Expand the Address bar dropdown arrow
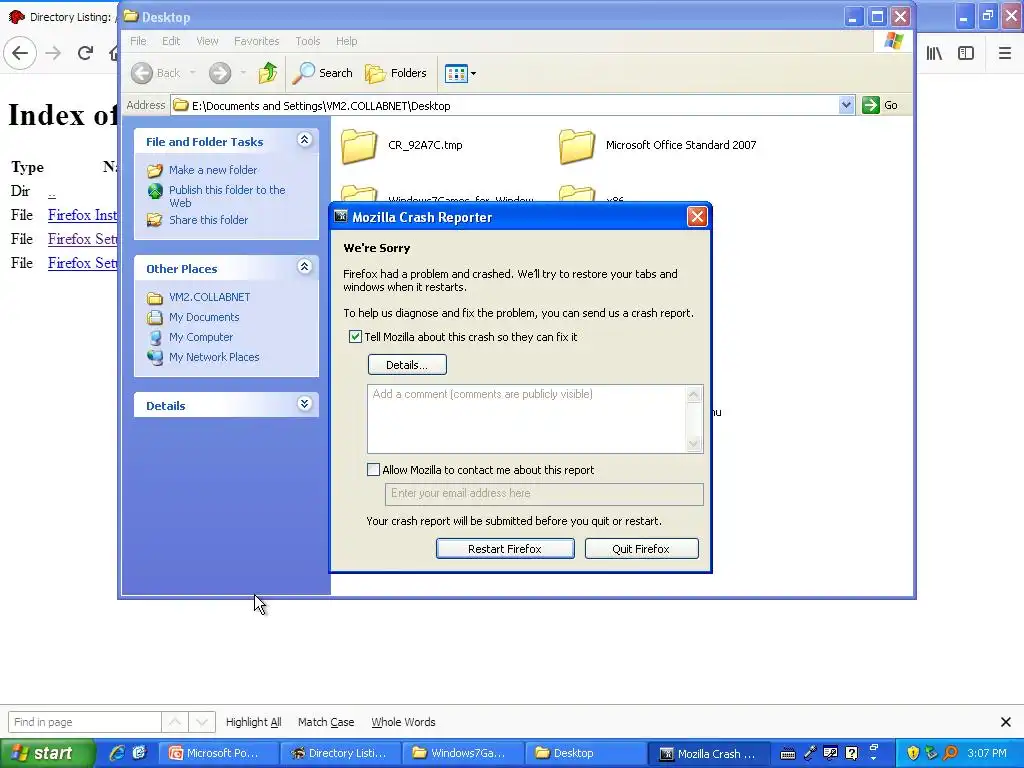 coord(846,105)
